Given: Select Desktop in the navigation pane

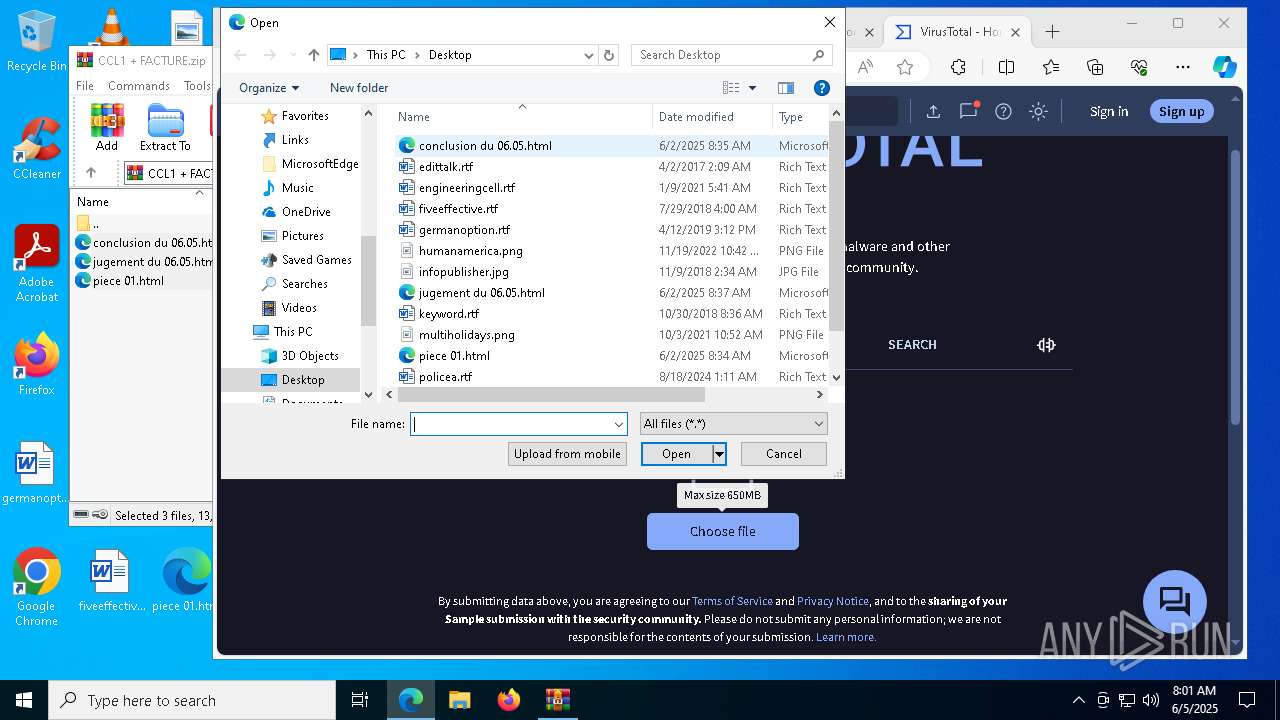Looking at the screenshot, I should 303,380.
